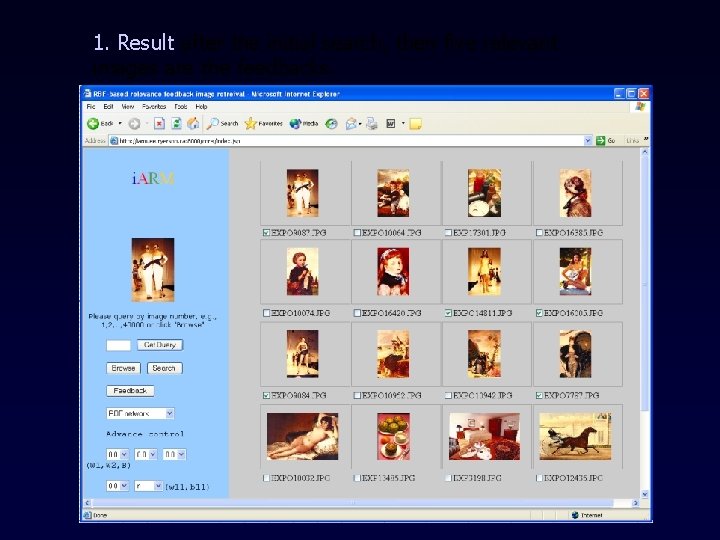Click the horse and carriage thumbnail

[x=575, y=436]
